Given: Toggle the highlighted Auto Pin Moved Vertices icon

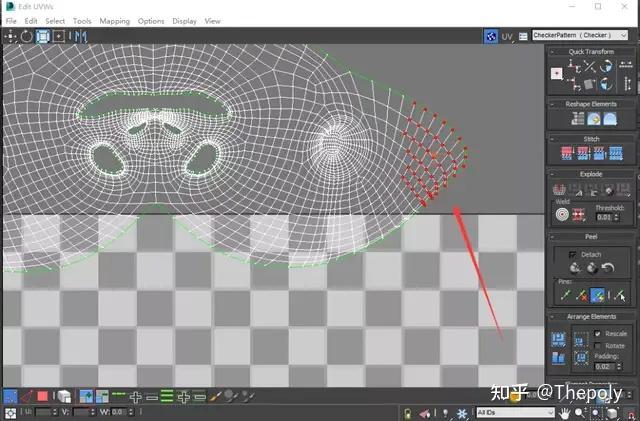Looking at the screenshot, I should [x=598, y=295].
